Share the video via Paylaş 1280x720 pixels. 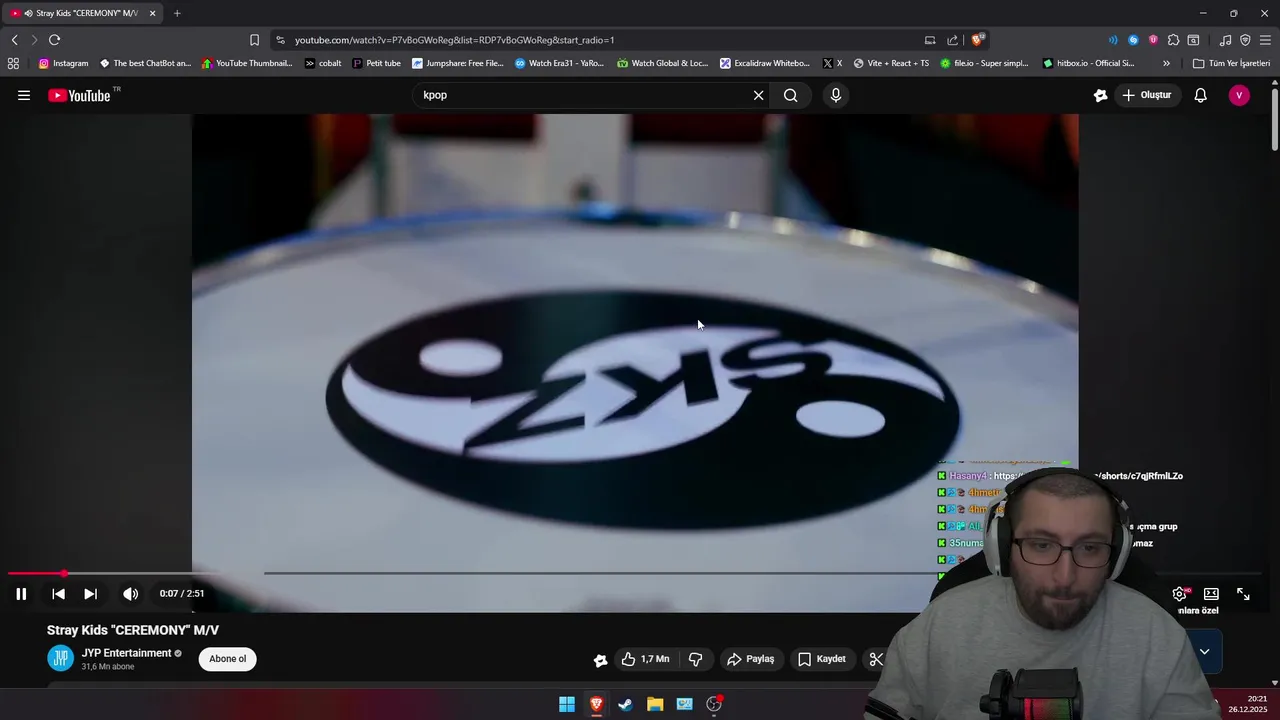point(751,659)
